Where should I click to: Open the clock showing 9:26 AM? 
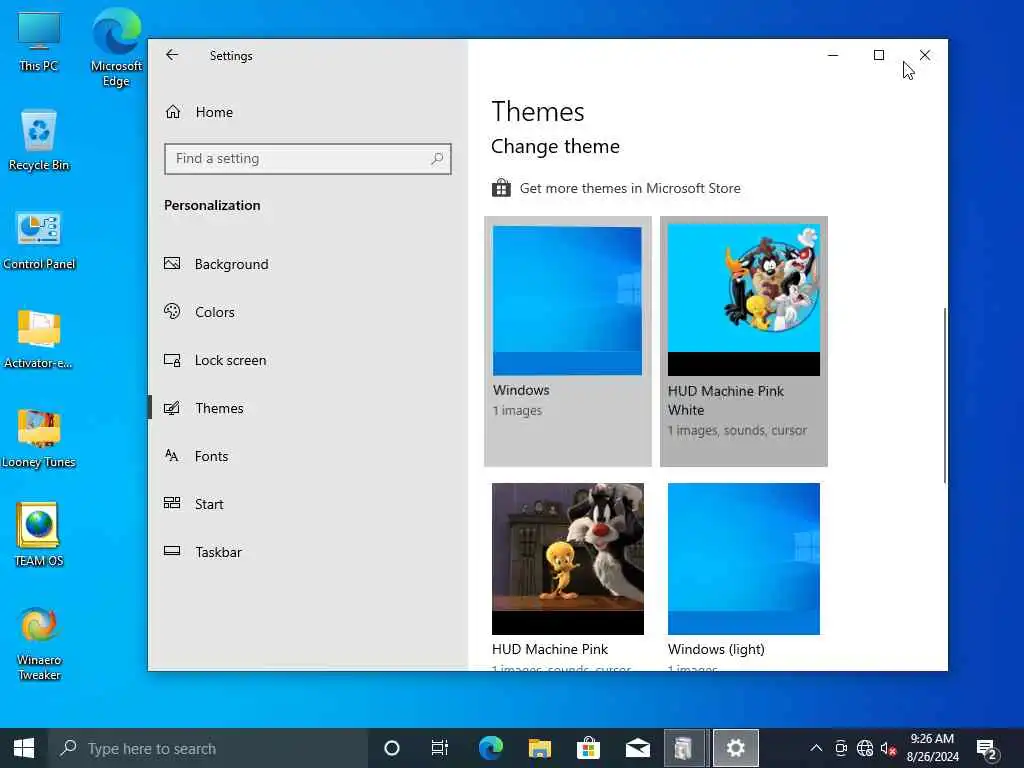coord(933,748)
